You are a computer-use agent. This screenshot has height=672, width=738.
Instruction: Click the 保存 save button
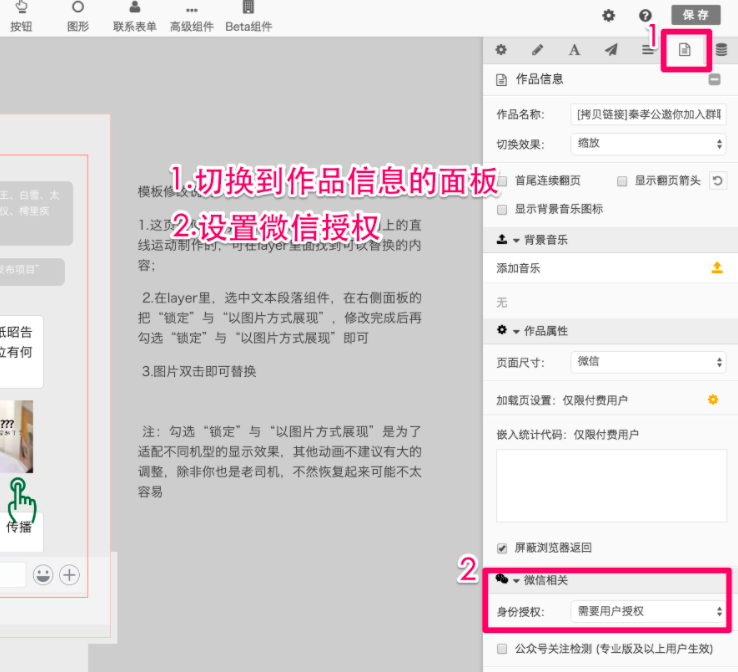[x=696, y=15]
